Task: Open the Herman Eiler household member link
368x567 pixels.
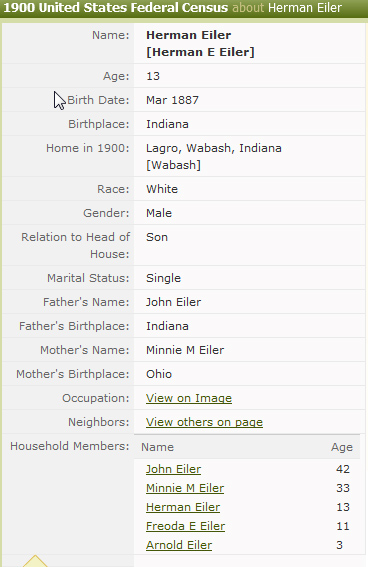Action: point(183,507)
